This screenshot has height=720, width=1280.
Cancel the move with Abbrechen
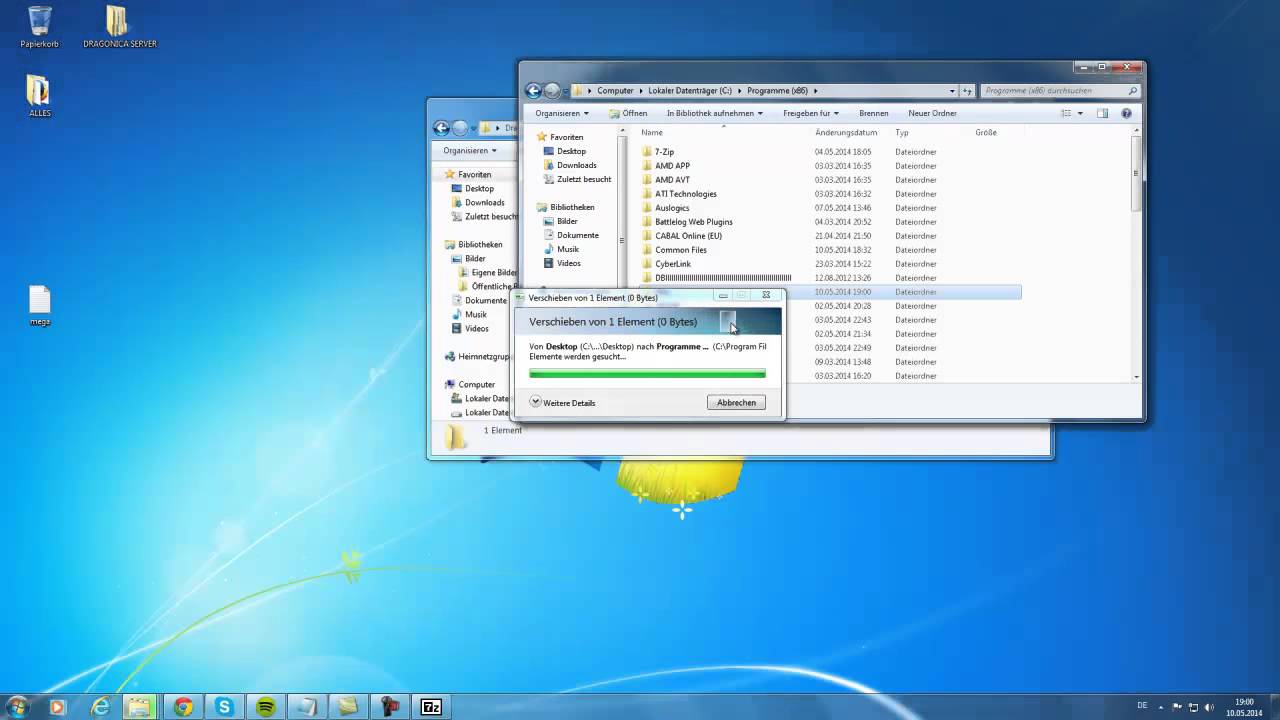click(736, 402)
